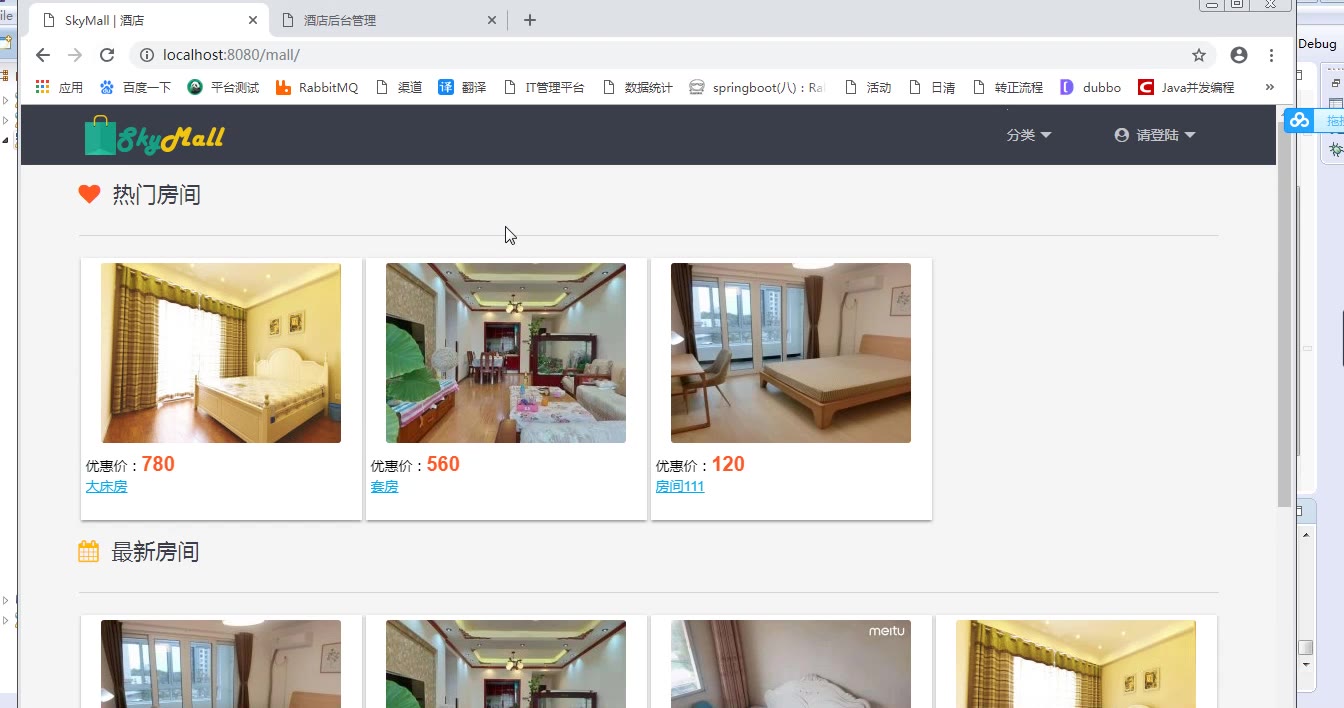The height and width of the screenshot is (708, 1344).
Task: Go back to the previous page
Action: pos(42,55)
